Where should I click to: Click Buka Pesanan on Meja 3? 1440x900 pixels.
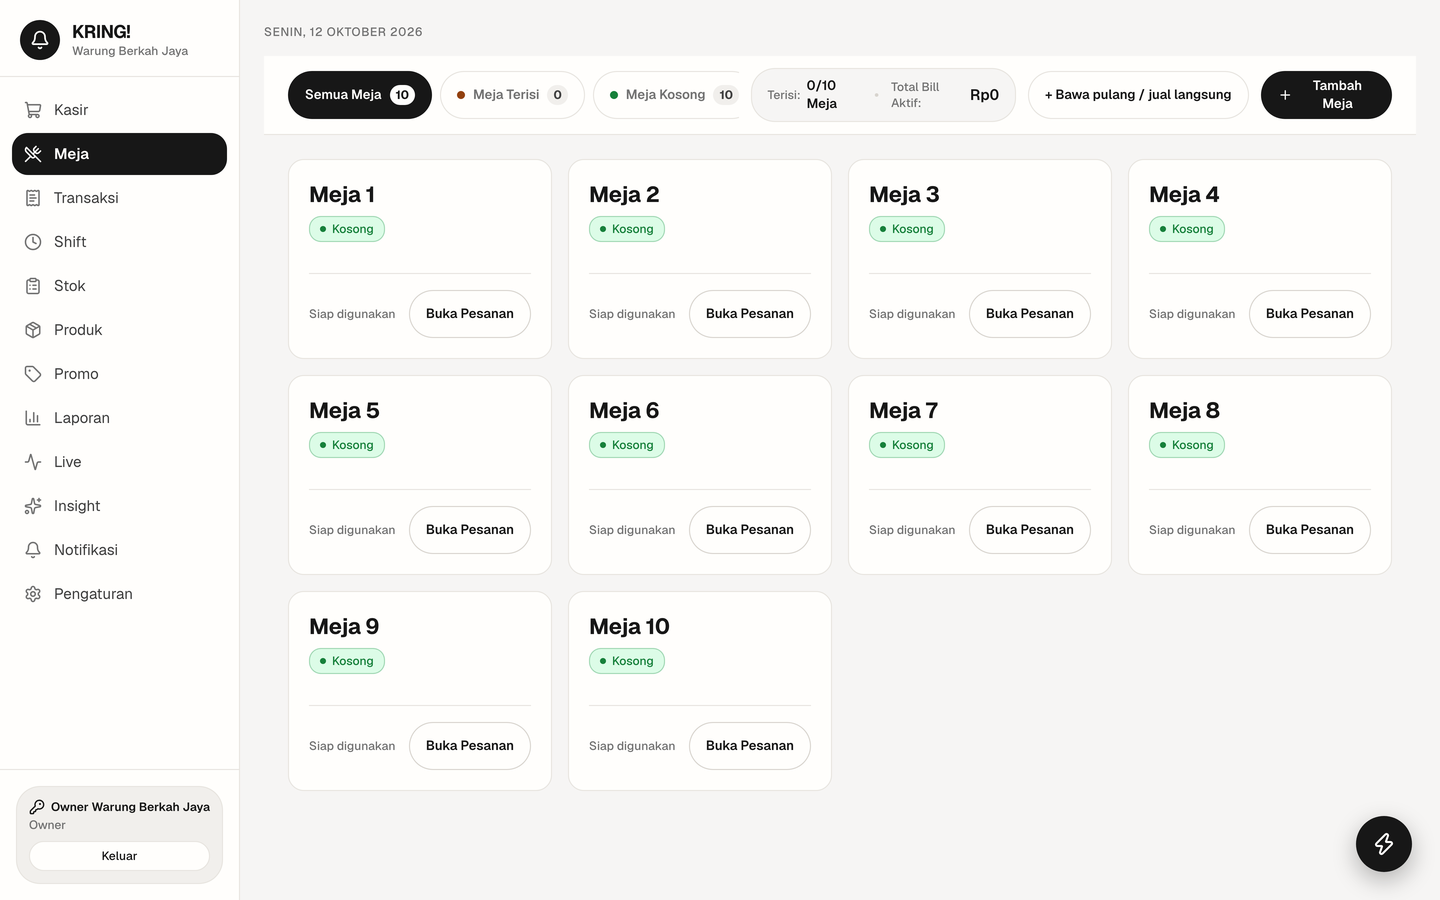[x=1030, y=314]
